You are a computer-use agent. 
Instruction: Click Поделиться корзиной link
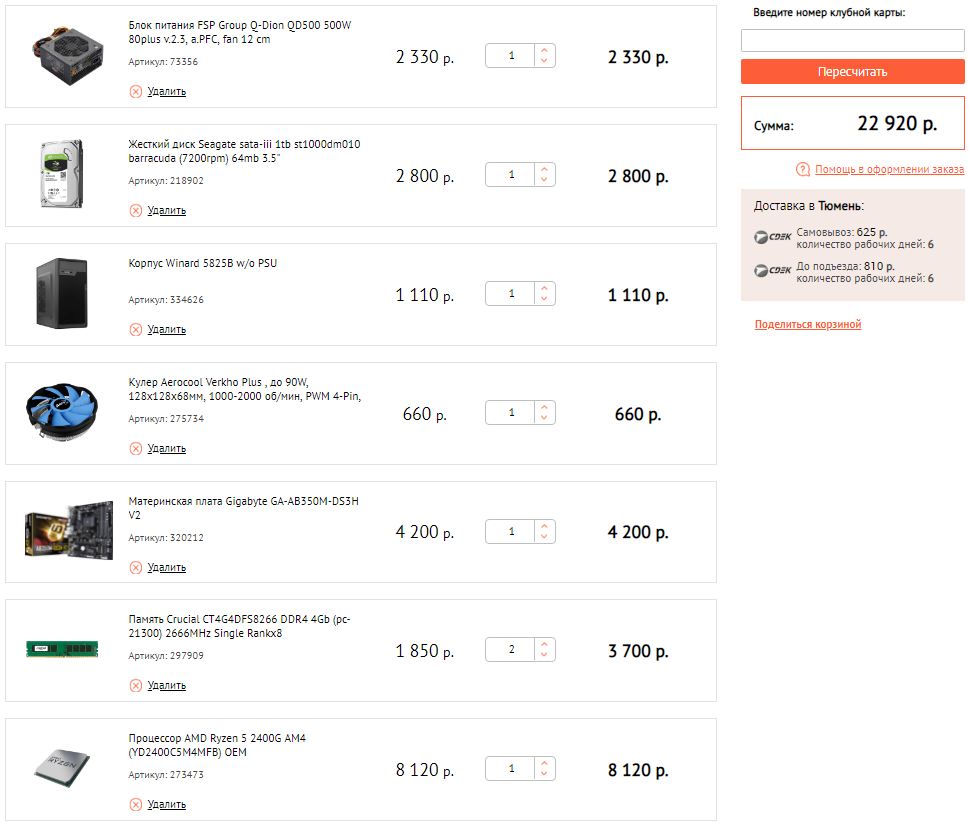(x=807, y=324)
